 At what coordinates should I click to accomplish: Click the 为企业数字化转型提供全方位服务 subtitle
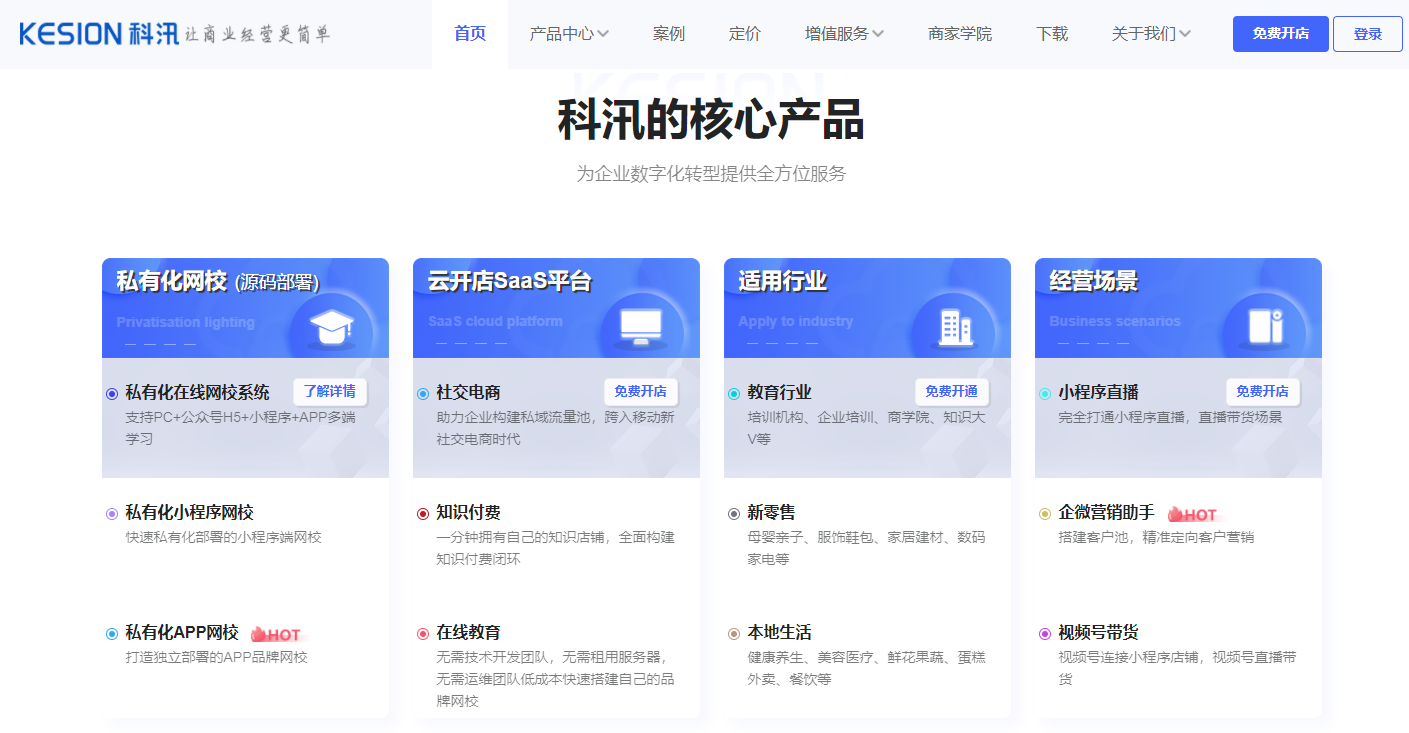click(711, 174)
